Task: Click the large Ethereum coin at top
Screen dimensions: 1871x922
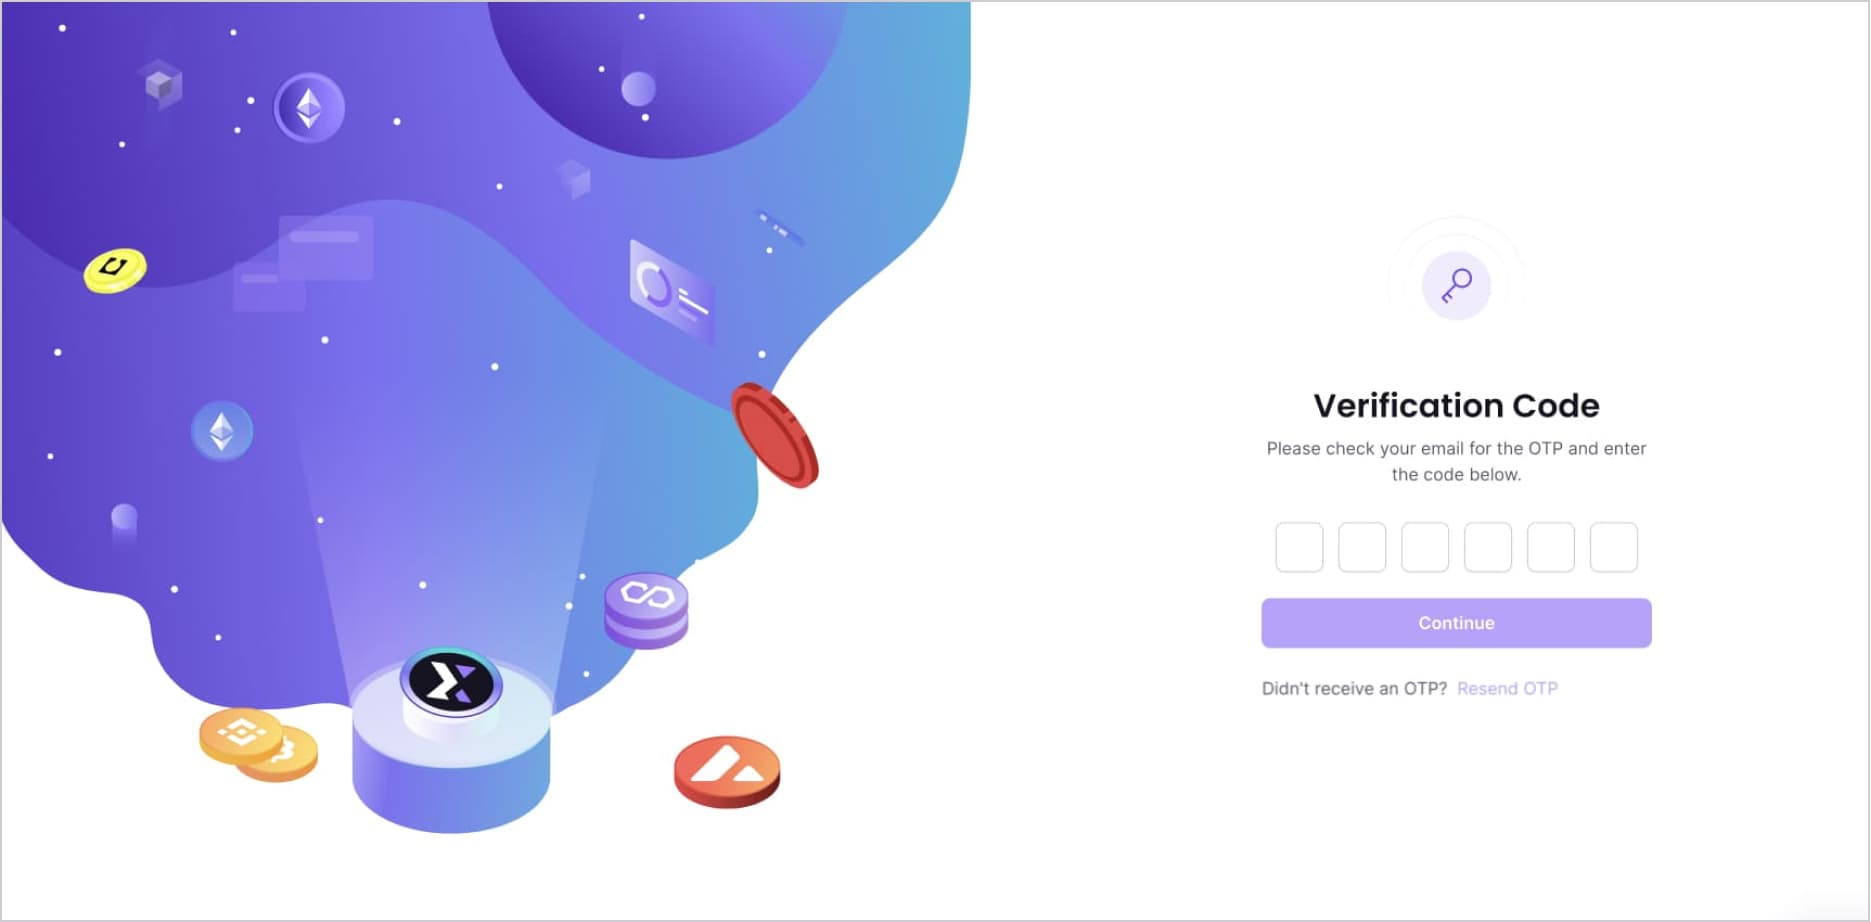Action: coord(309,108)
